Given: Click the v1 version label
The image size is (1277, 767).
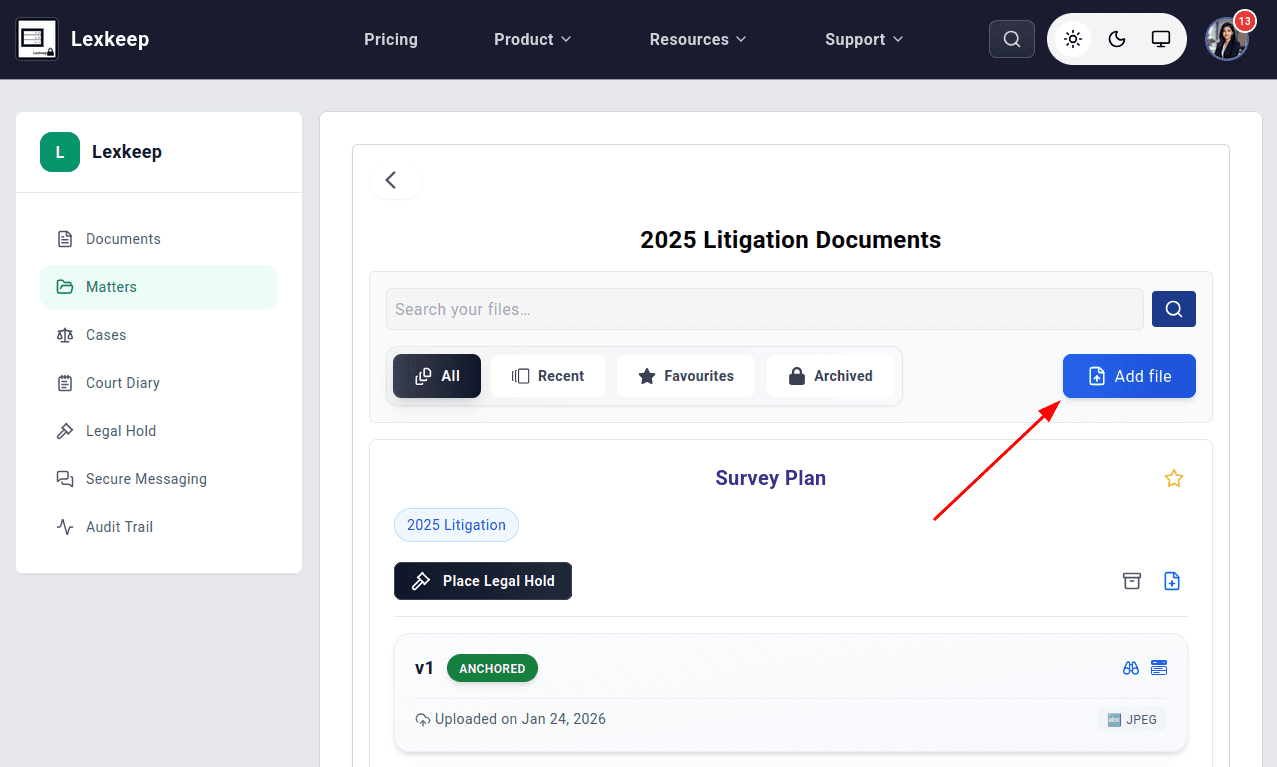Looking at the screenshot, I should click(x=424, y=668).
